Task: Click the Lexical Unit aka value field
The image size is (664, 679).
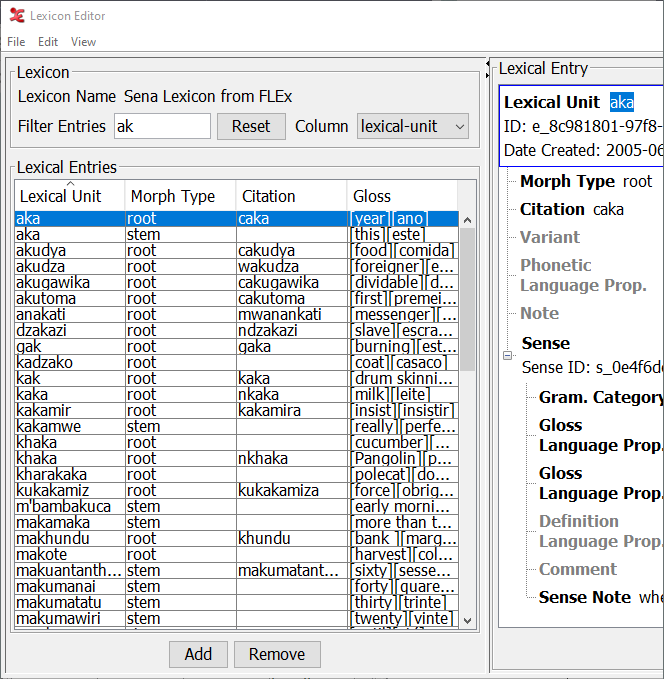Action: coord(622,103)
